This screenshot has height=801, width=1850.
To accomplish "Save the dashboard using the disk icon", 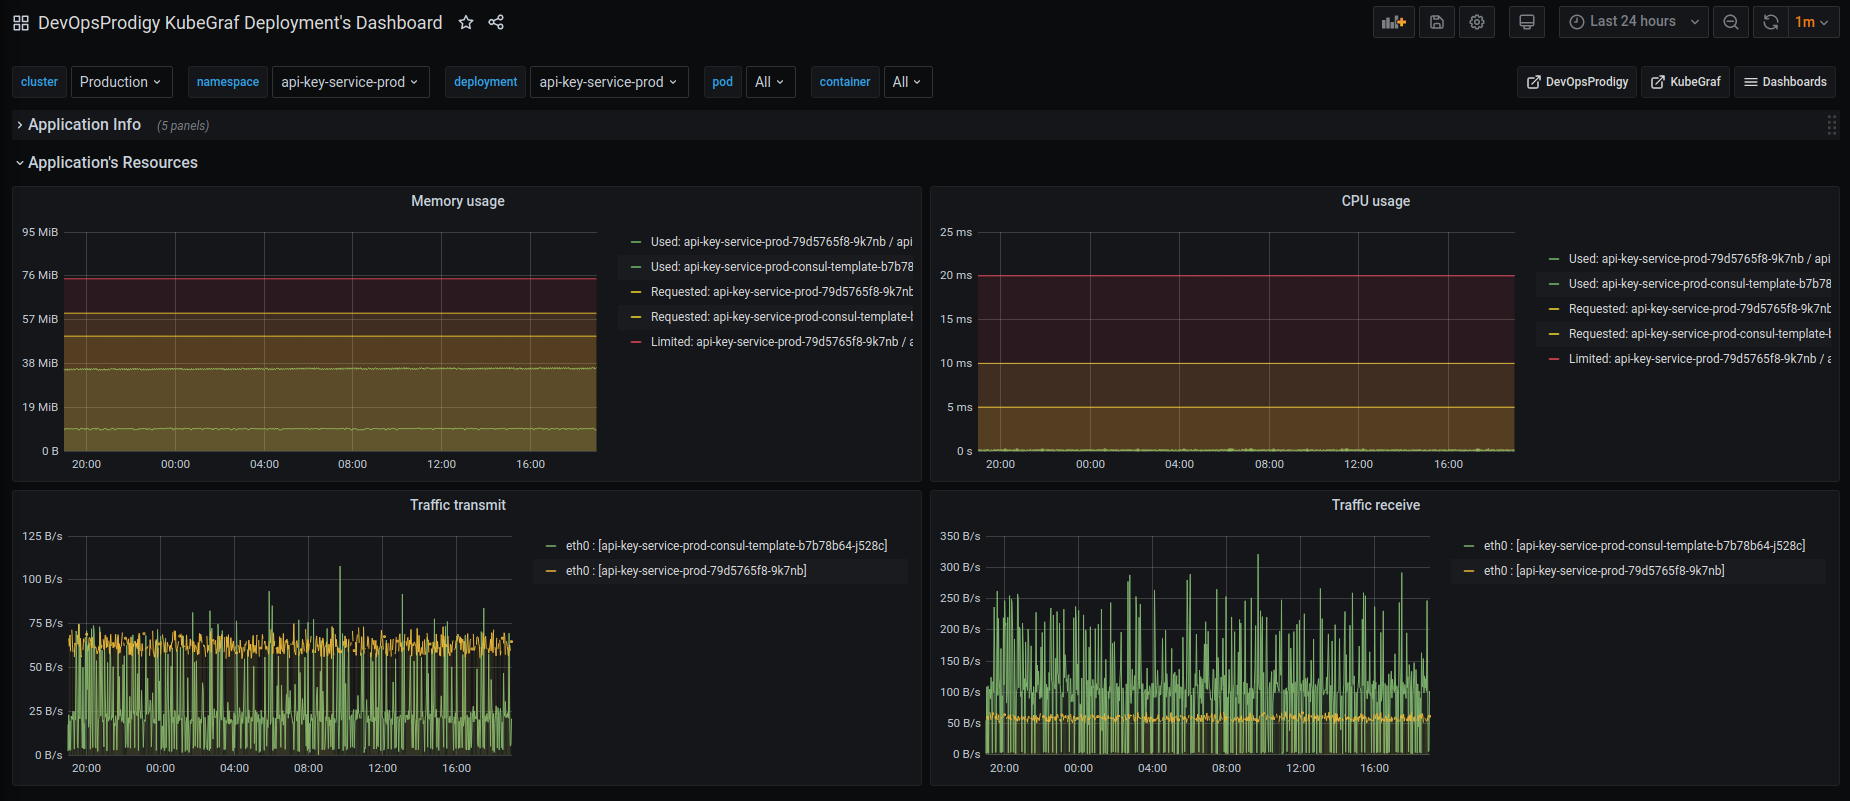I will (x=1437, y=22).
